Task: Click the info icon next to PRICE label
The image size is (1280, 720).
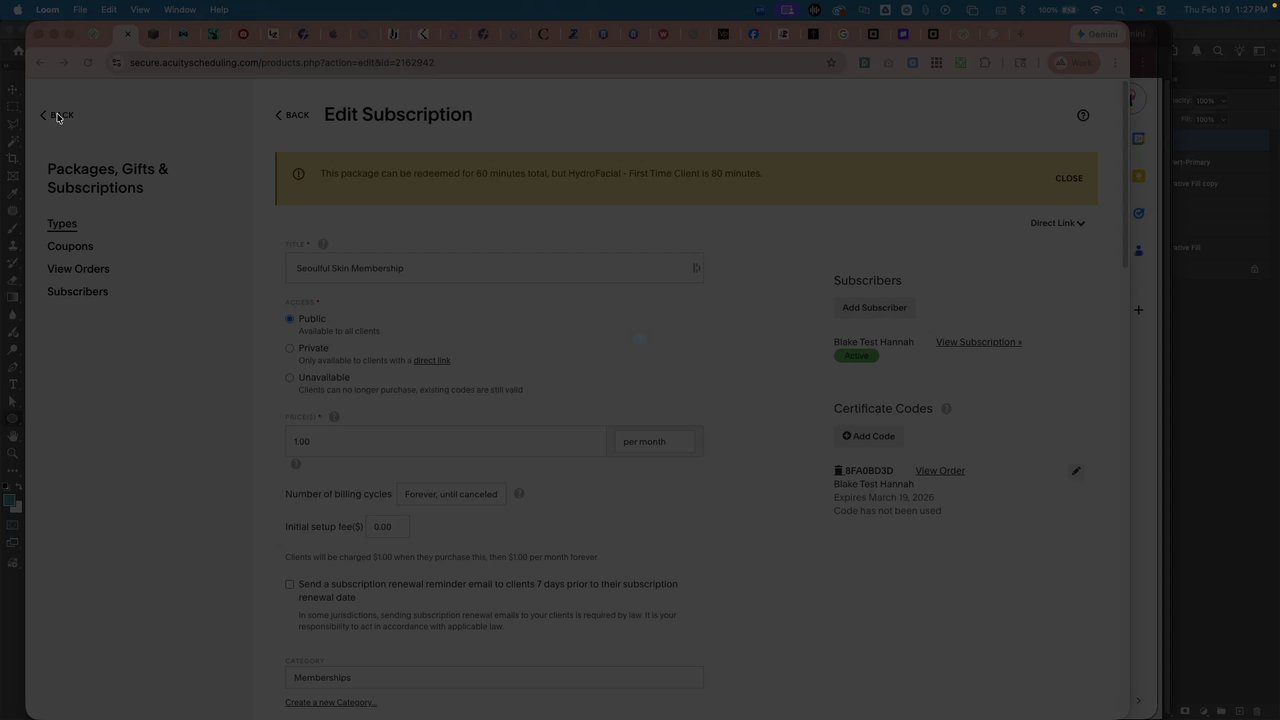Action: 334,417
